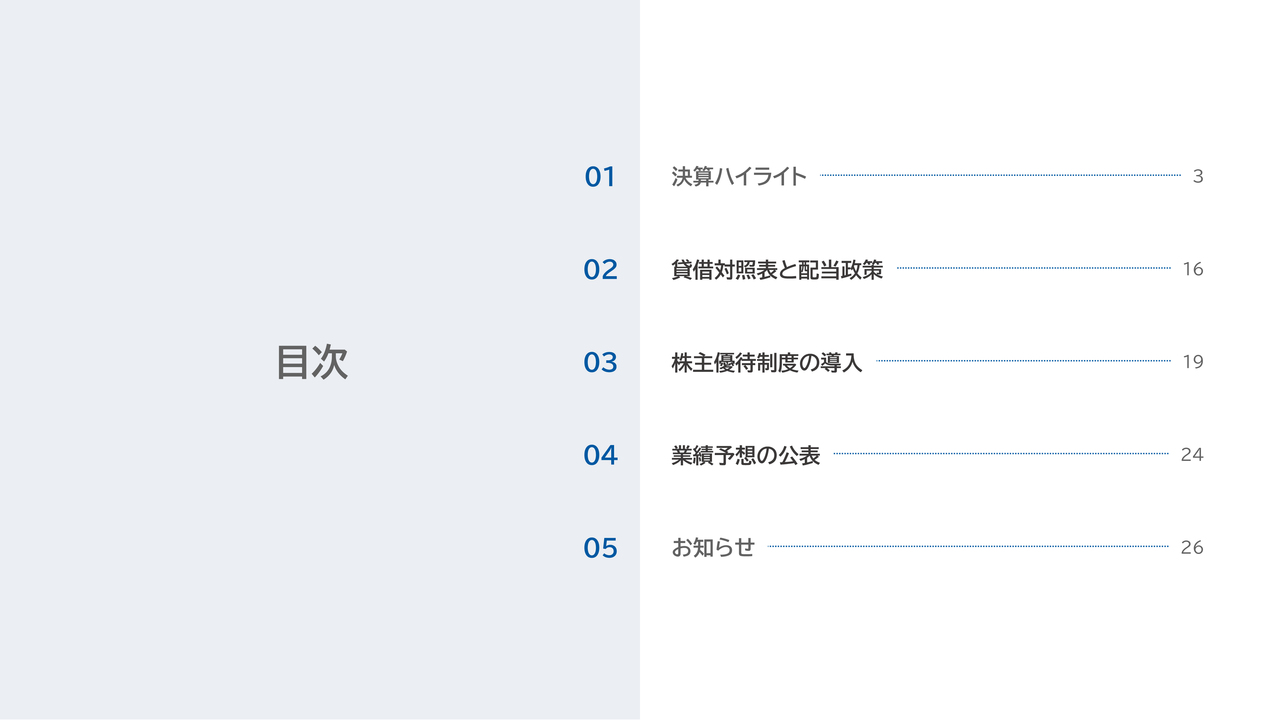Click section number 04
The height and width of the screenshot is (720, 1280).
(x=600, y=455)
